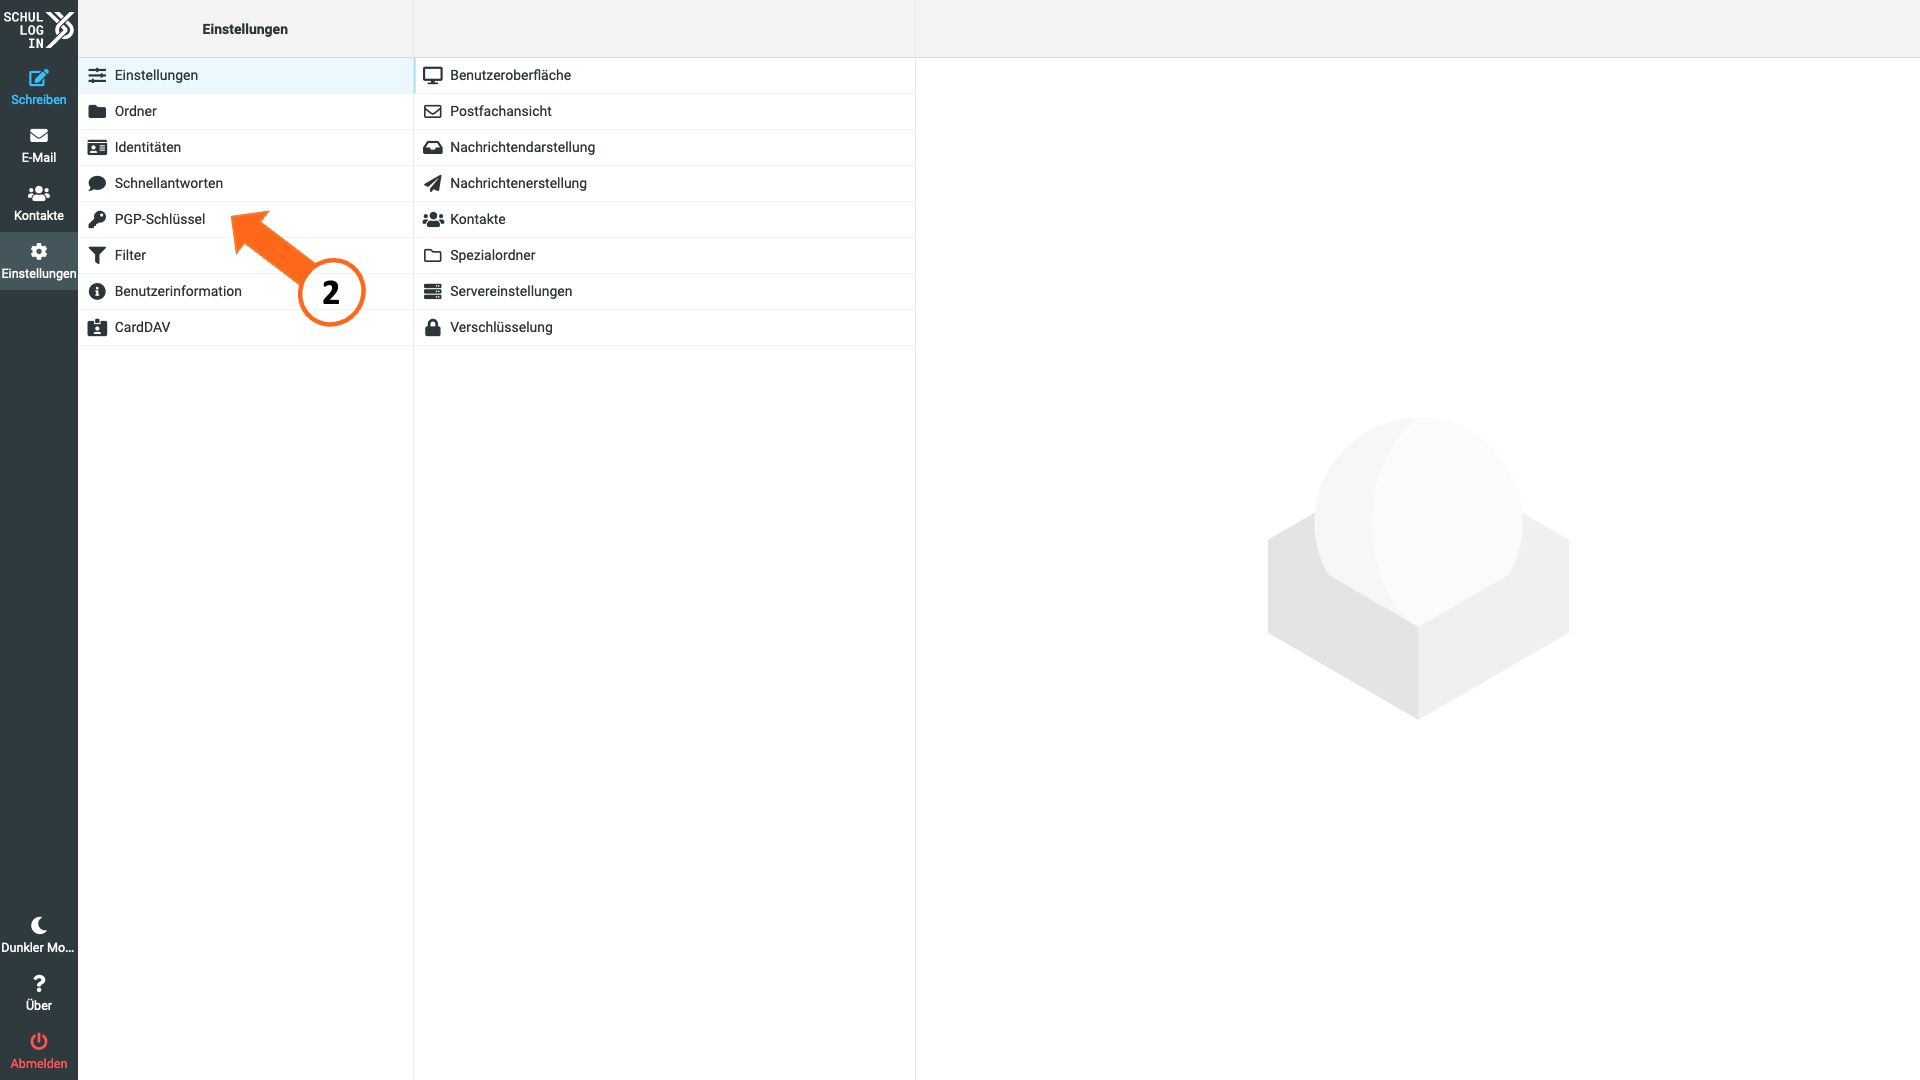Open the Ordner settings section

click(x=246, y=111)
